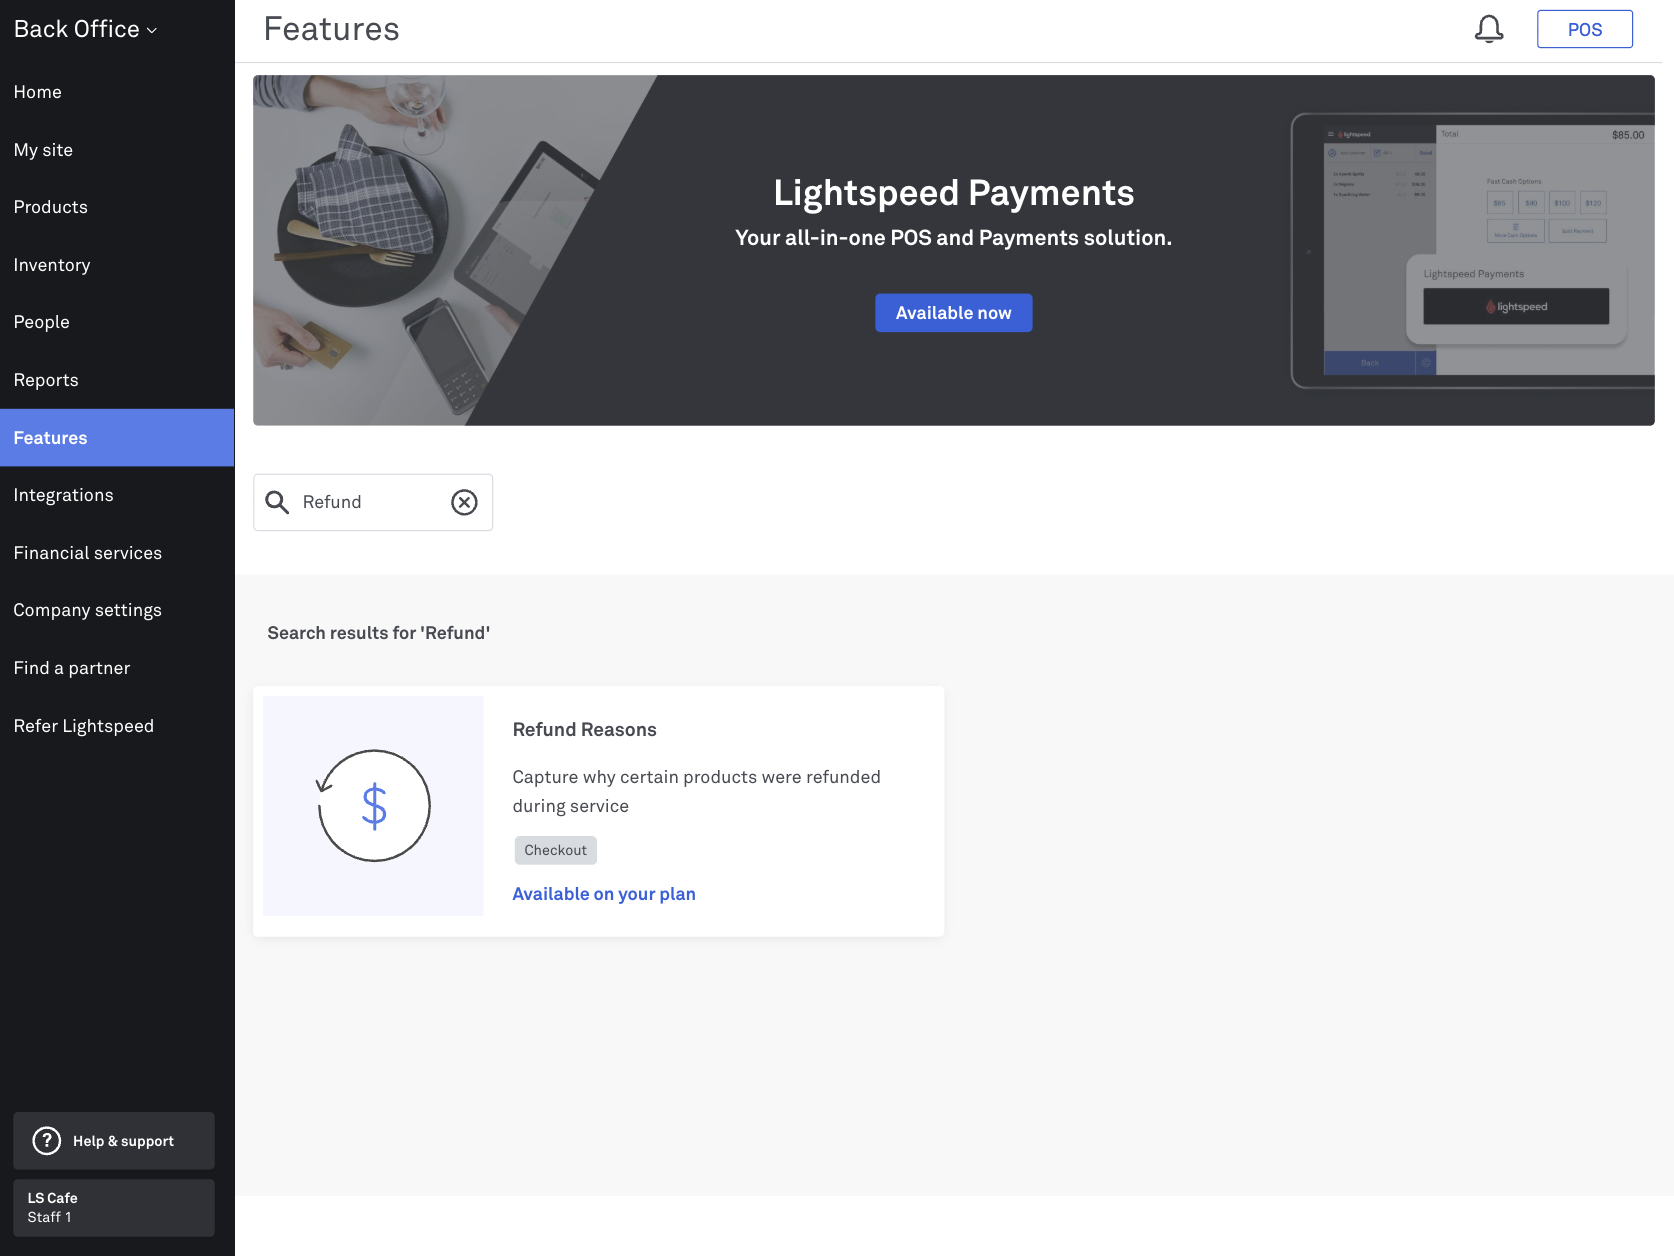Image resolution: width=1674 pixels, height=1256 pixels.
Task: Click the Checkout tag
Action: (x=556, y=850)
